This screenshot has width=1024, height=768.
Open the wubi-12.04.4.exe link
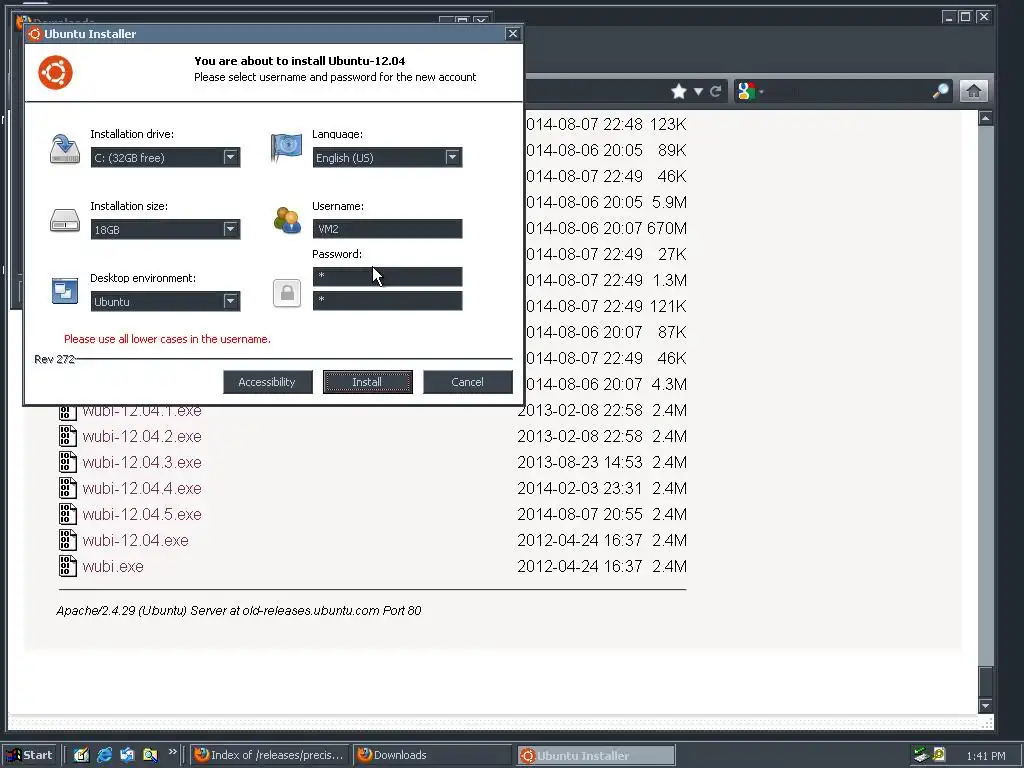142,488
